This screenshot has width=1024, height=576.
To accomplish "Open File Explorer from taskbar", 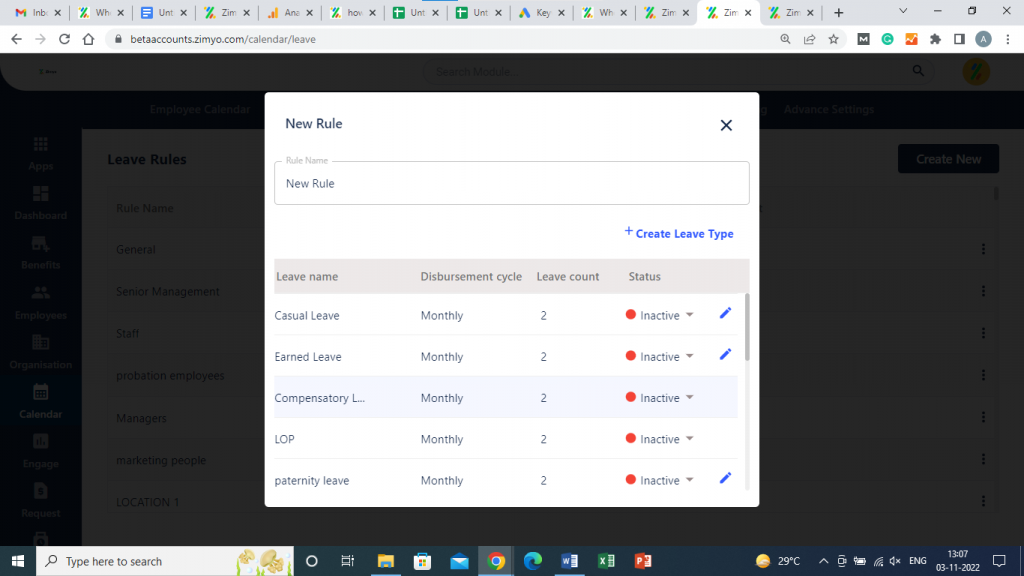I will (385, 561).
